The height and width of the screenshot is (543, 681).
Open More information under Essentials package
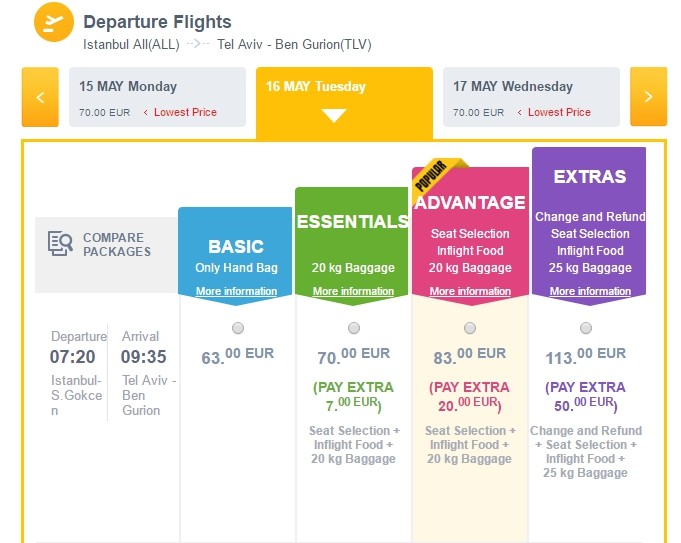(x=354, y=291)
